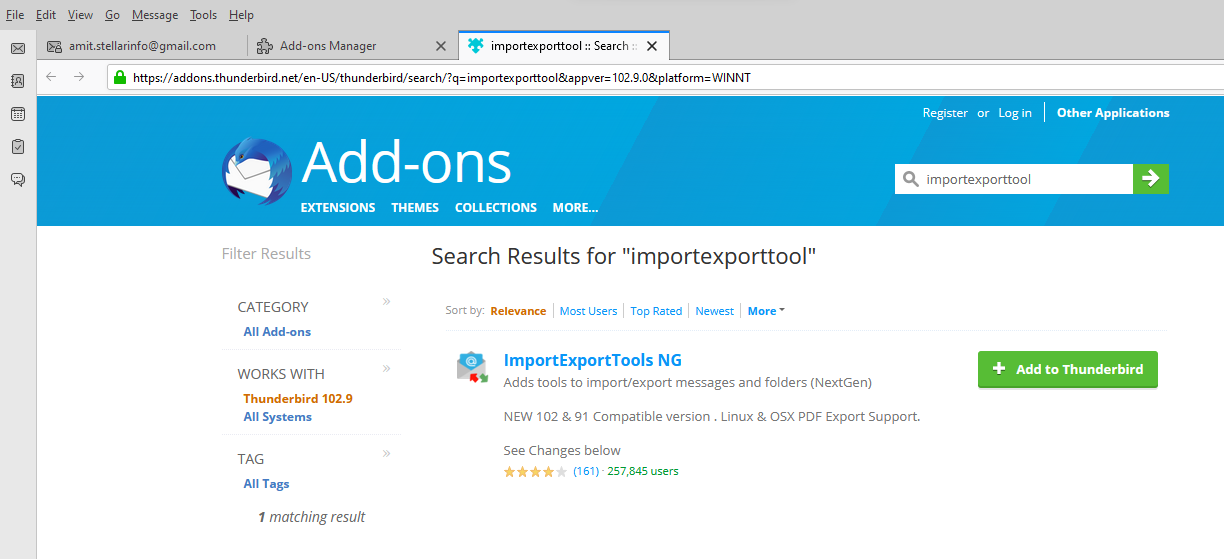Select Thunderbird 102.9 filter
Screen dimensions: 1224x559
click(x=298, y=398)
